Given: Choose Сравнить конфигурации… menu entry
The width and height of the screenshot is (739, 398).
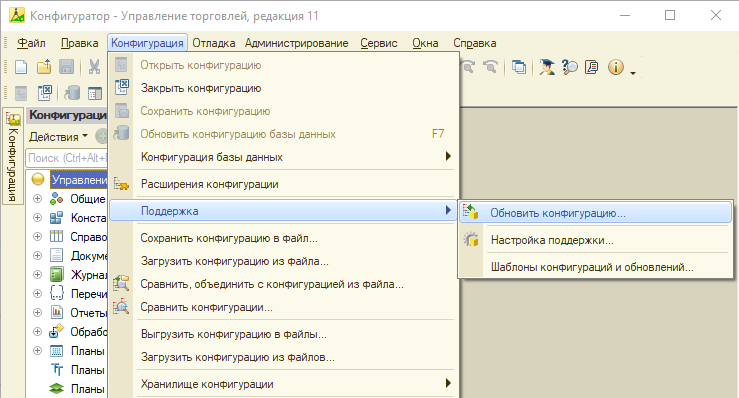Looking at the screenshot, I should coord(284,307).
